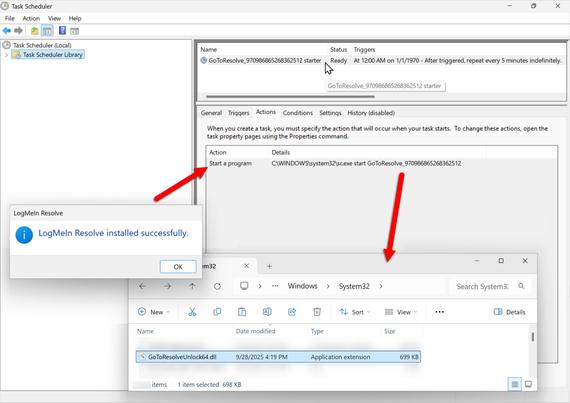Toggle the Show/Hide Action Pane toolbar icon
This screenshot has width=570, height=403.
pos(75,31)
